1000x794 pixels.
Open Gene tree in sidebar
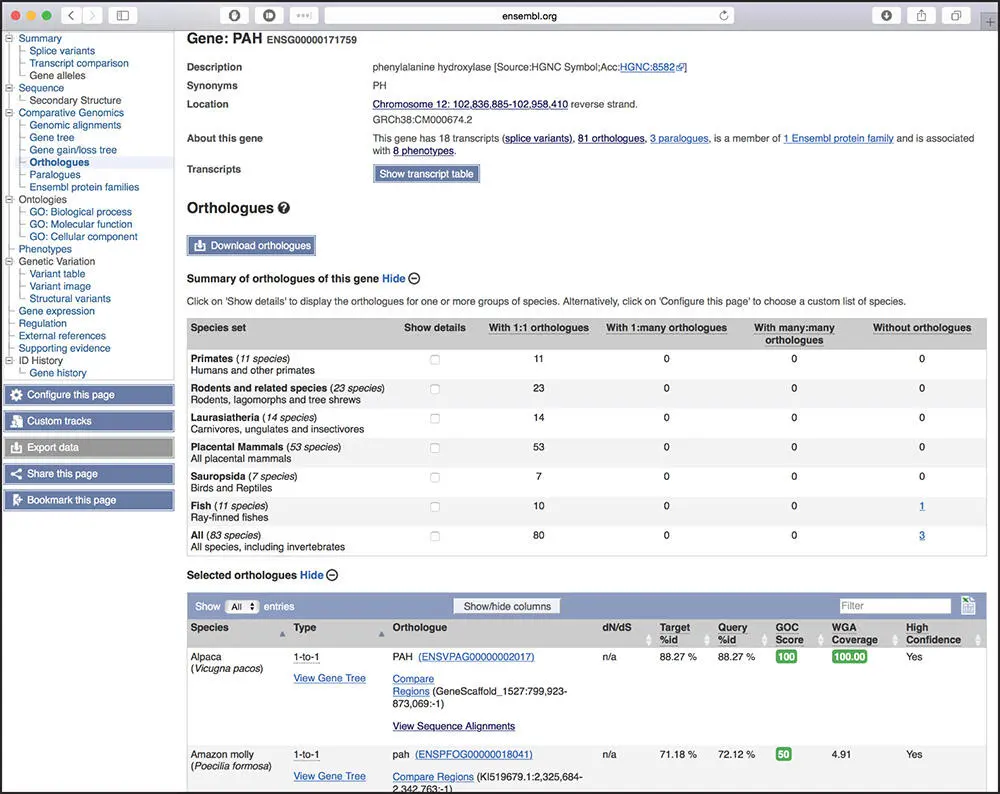51,138
